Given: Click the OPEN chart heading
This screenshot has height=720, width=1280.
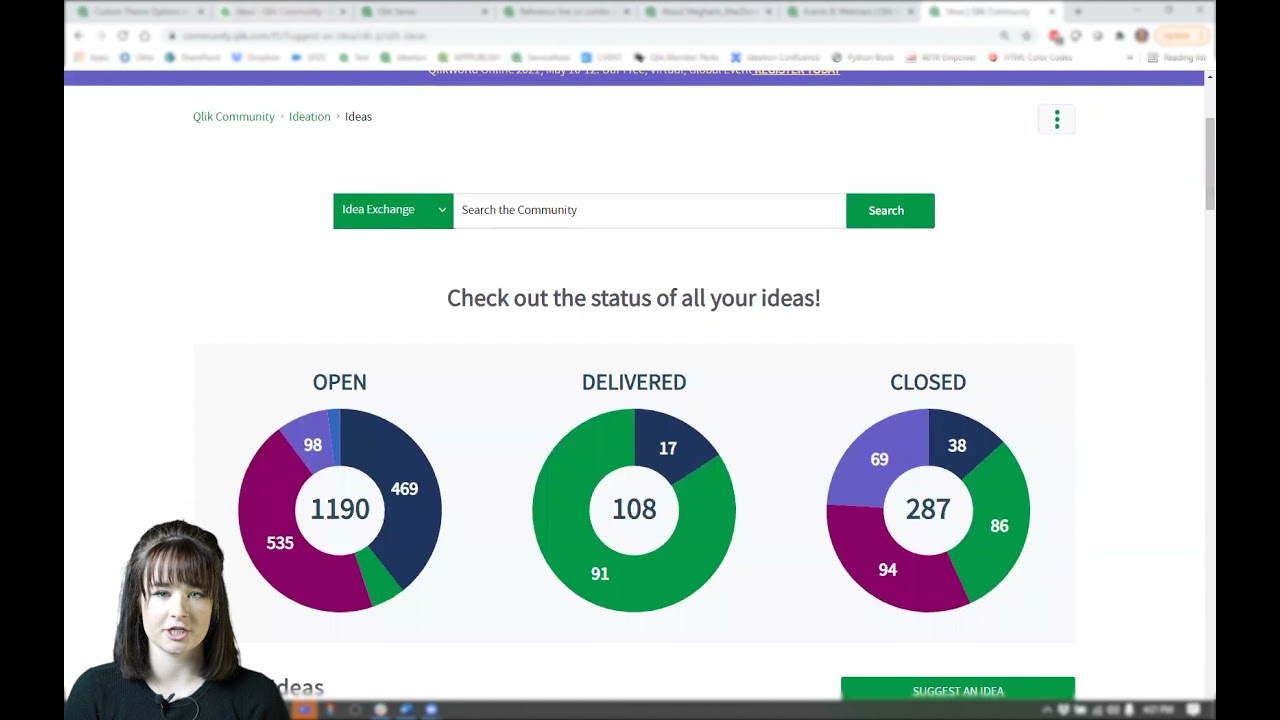Looking at the screenshot, I should coord(340,382).
